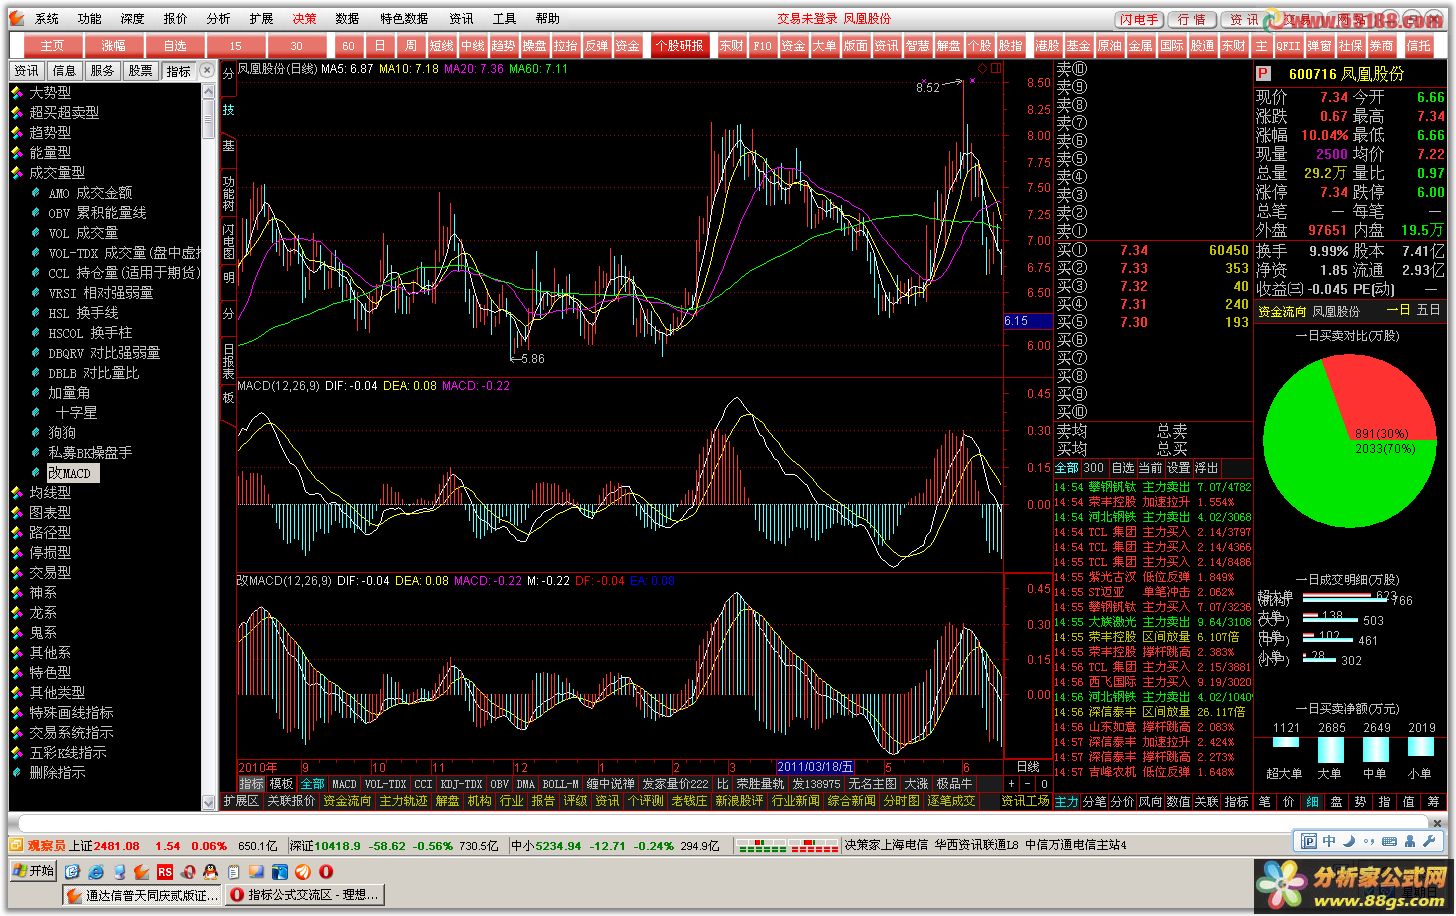Select 当前 filter above alert list
1456x916 pixels.
click(x=1150, y=468)
